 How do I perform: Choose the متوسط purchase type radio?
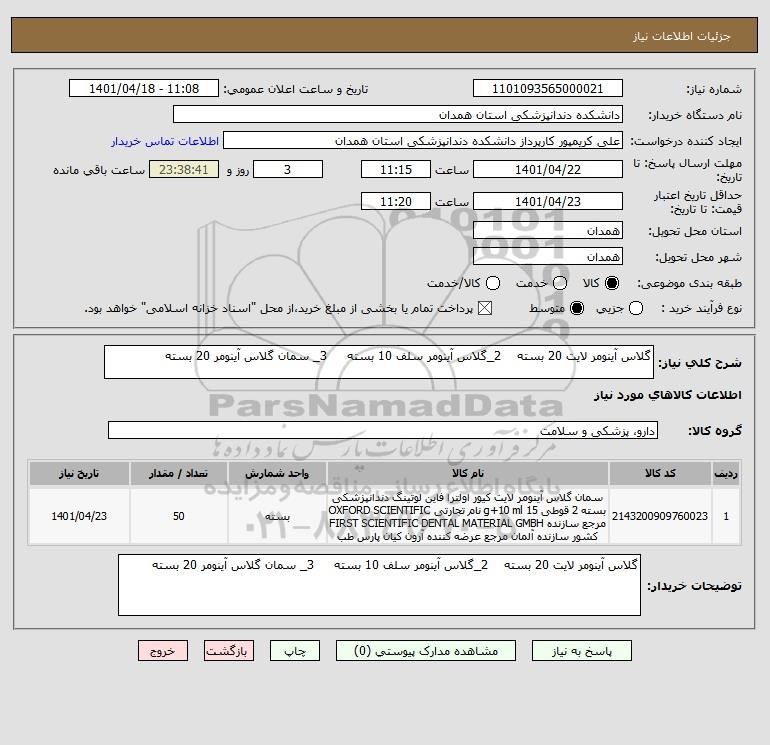pyautogui.click(x=577, y=308)
